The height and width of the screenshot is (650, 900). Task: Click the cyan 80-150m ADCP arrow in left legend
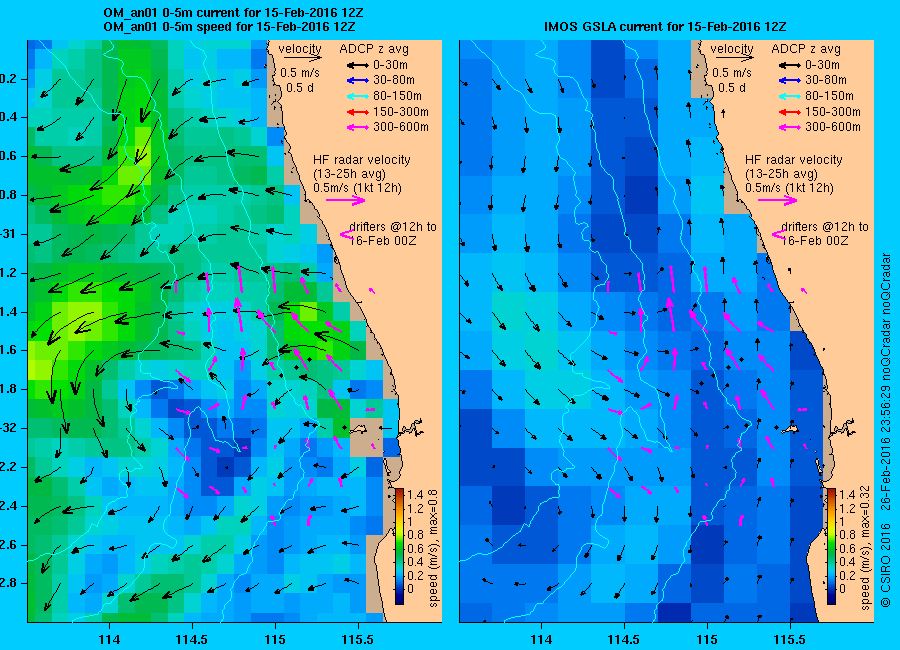tap(358, 96)
